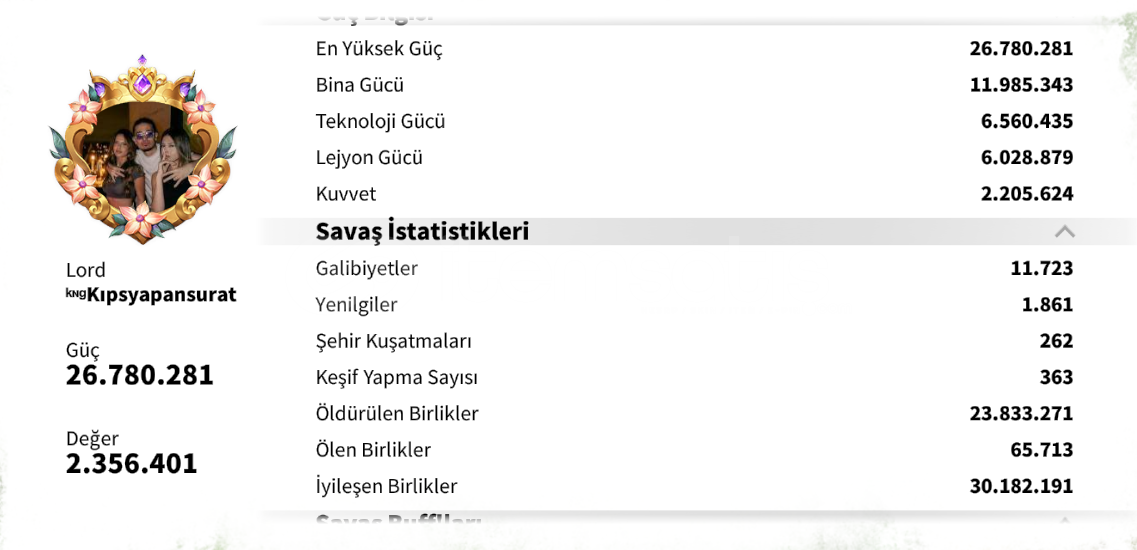The height and width of the screenshot is (550, 1137).
Task: Select the Öldürülen Birlikler row
Action: 695,414
